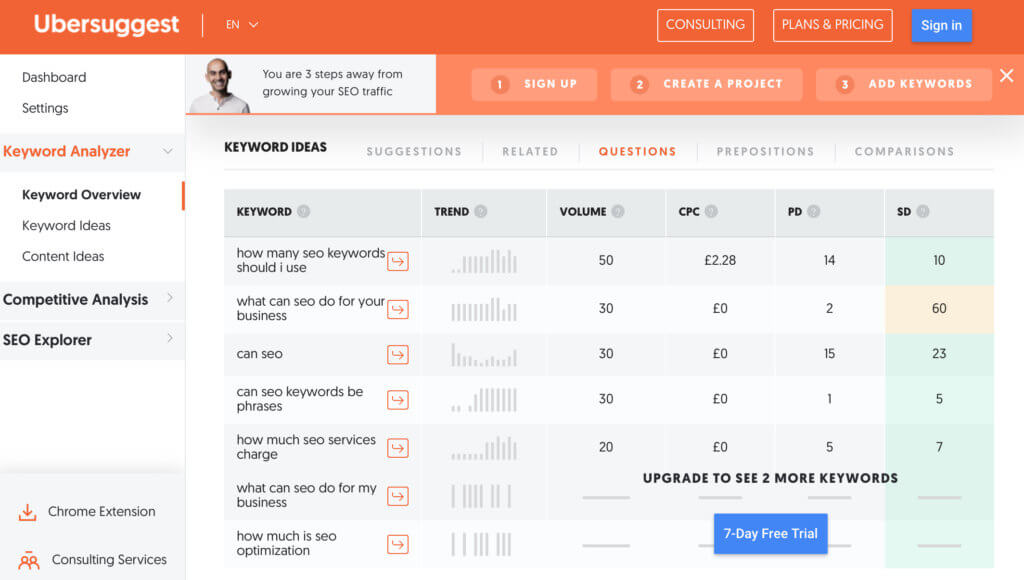Click step 2 Create a Project button
The image size is (1024, 580).
[707, 84]
